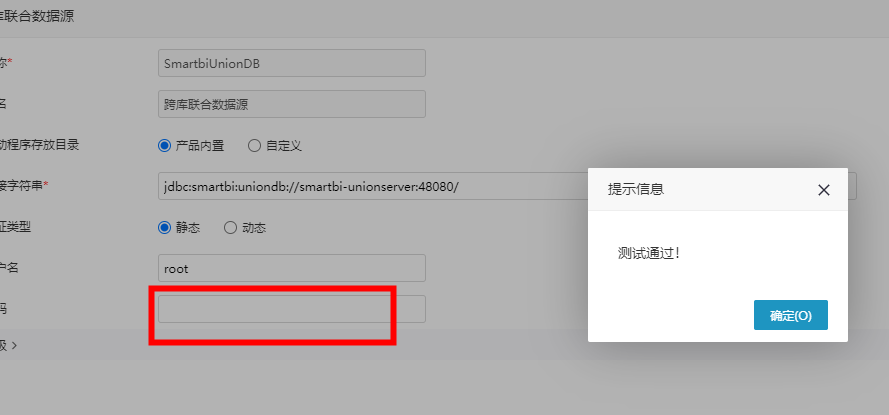Choose the 自定义 driver directory option

pyautogui.click(x=255, y=146)
